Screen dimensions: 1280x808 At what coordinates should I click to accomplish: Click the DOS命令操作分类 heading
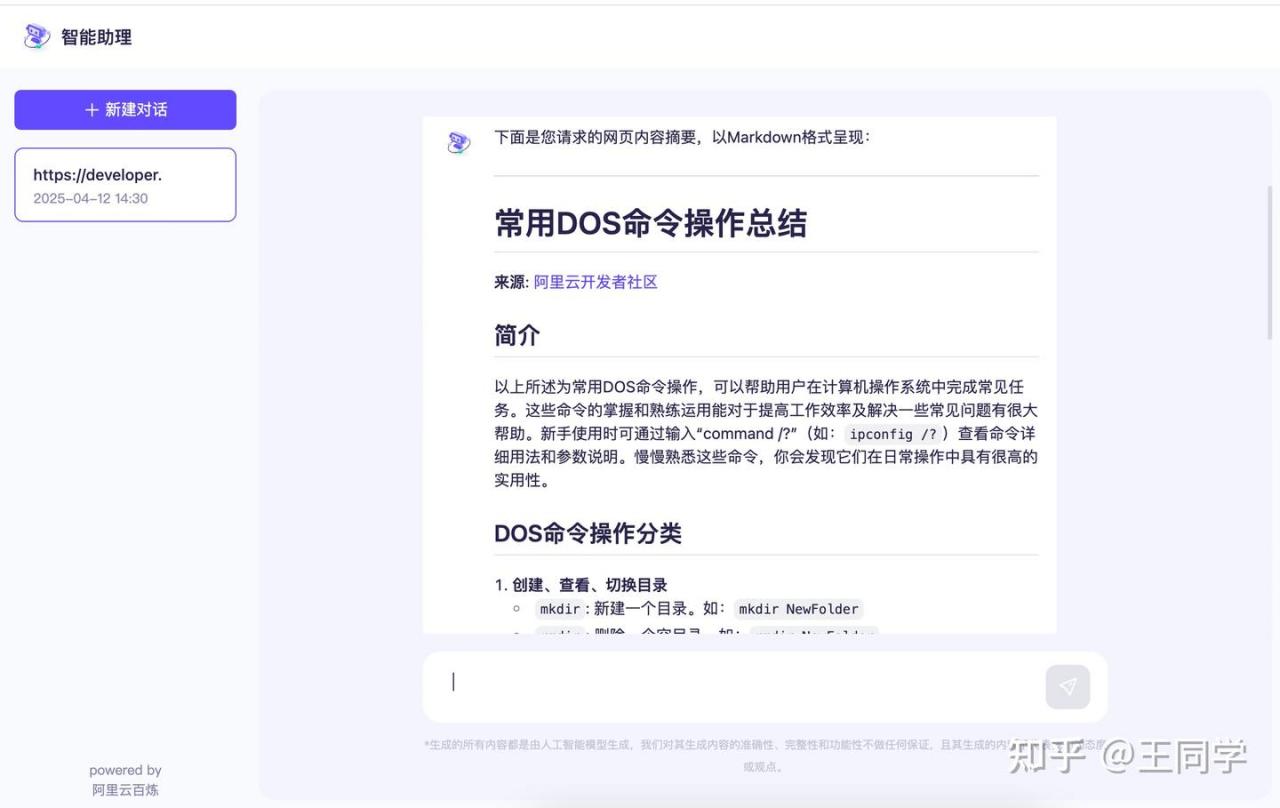[x=588, y=533]
